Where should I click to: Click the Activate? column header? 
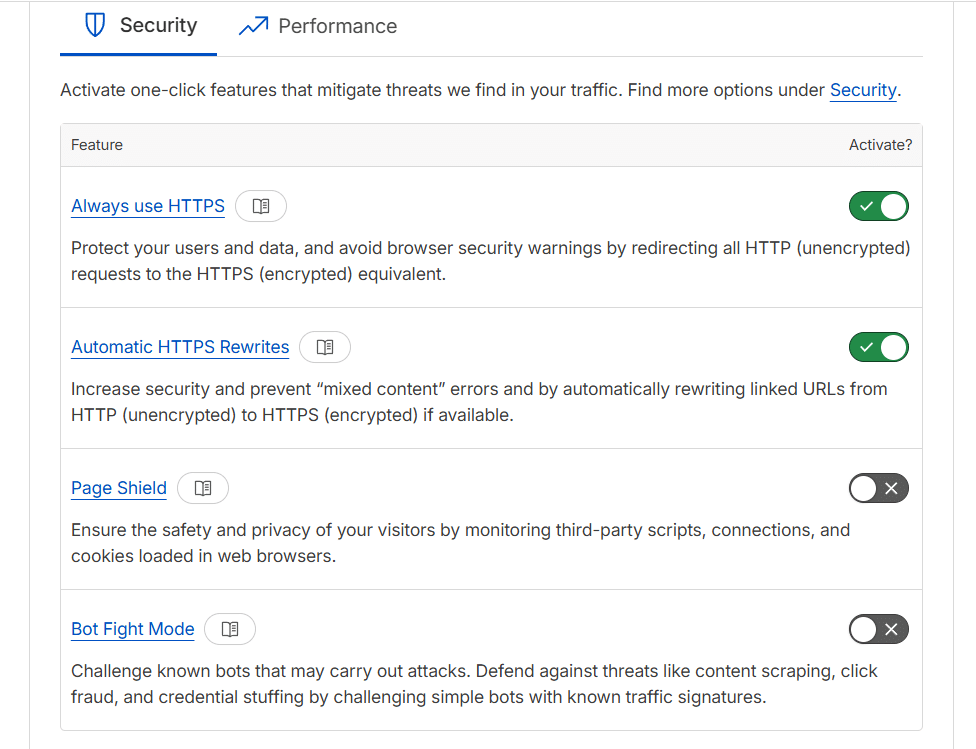[x=880, y=144]
